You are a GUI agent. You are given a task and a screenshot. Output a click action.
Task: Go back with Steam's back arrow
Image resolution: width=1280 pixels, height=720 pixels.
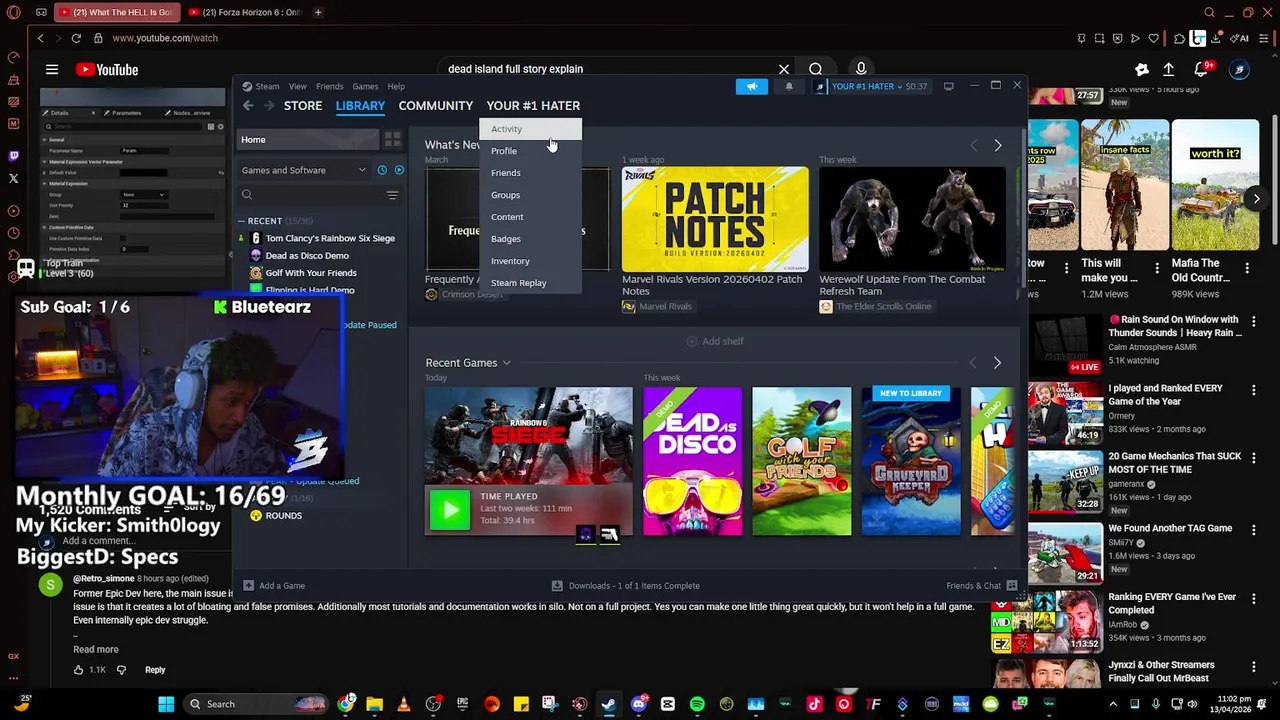point(248,105)
